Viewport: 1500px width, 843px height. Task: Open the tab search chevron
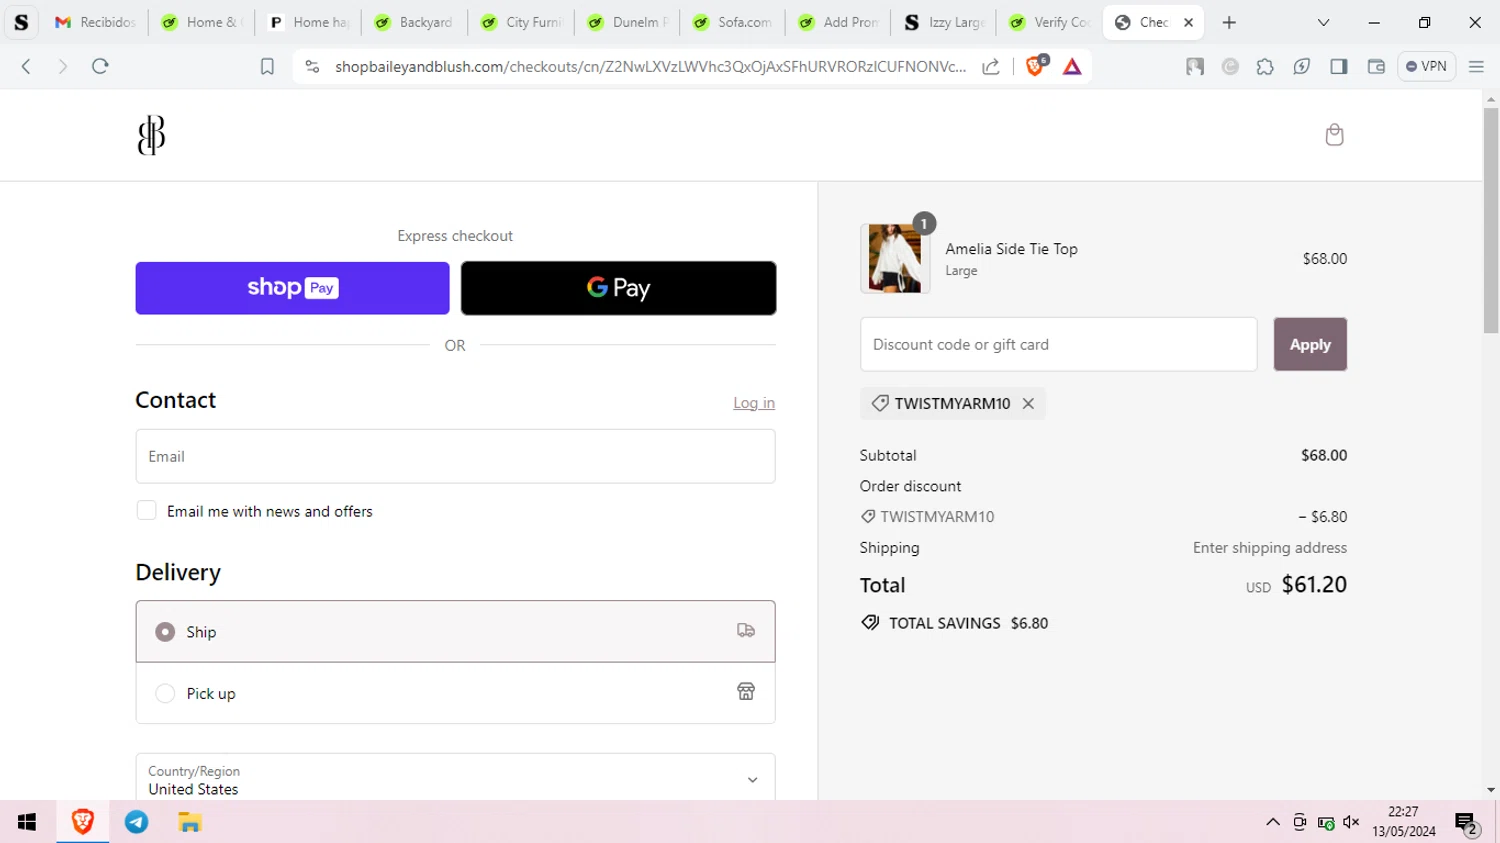(x=1323, y=22)
